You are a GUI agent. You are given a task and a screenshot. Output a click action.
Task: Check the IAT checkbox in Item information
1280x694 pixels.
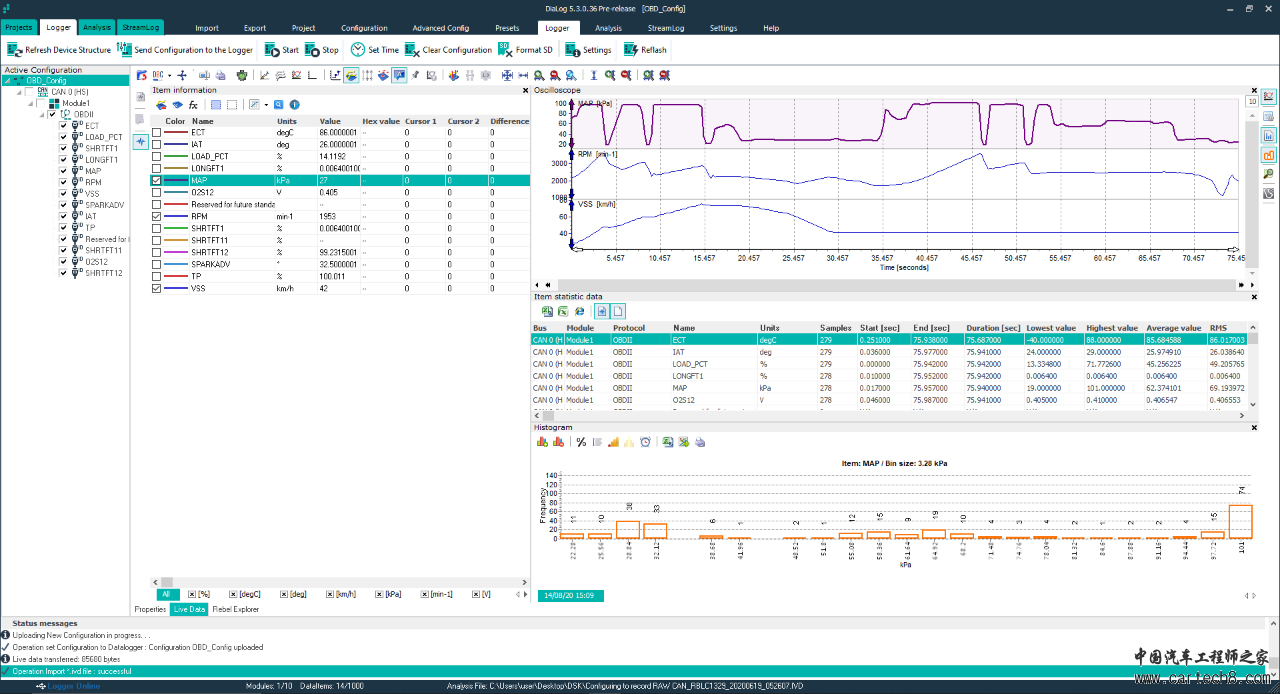(156, 144)
